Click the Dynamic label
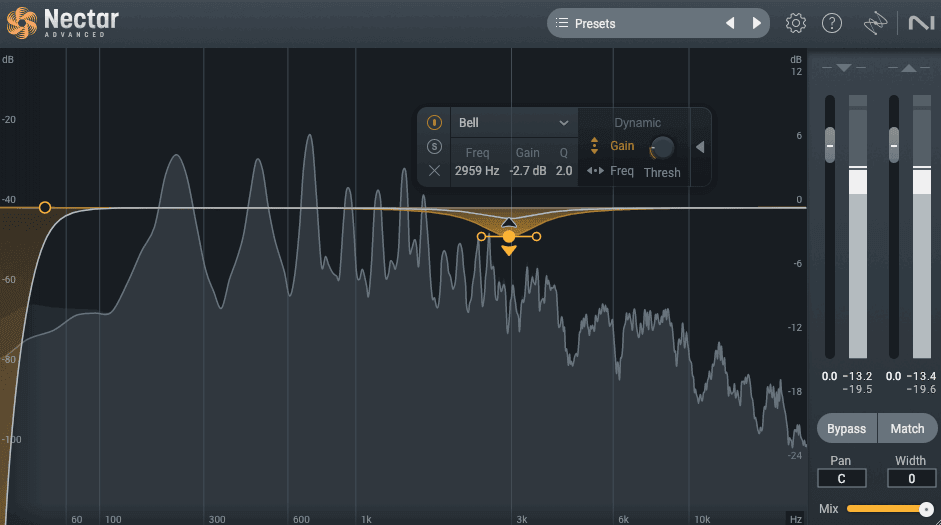This screenshot has height=525, width=941. coord(637,123)
